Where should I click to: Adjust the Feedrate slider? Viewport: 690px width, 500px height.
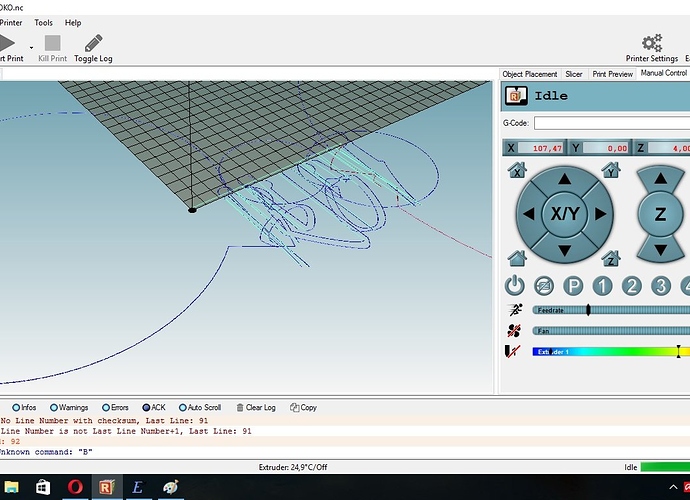(x=611, y=310)
